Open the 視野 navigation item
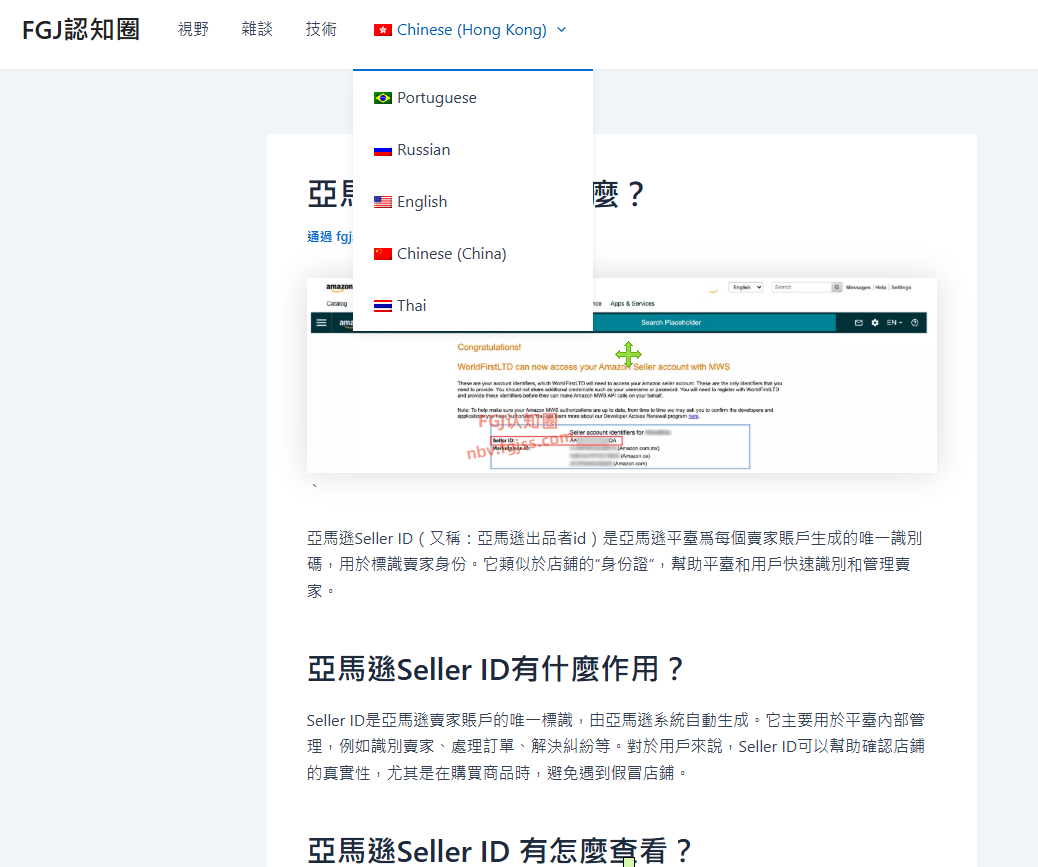 point(193,30)
